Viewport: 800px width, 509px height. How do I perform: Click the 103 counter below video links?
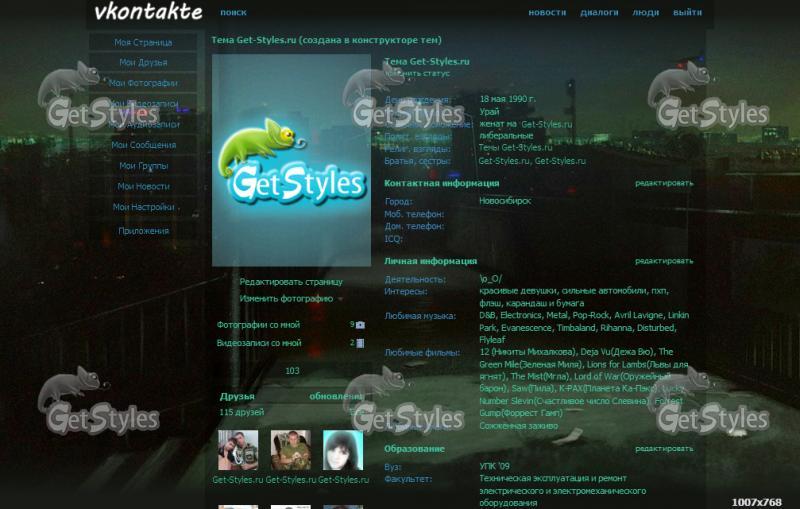click(292, 371)
